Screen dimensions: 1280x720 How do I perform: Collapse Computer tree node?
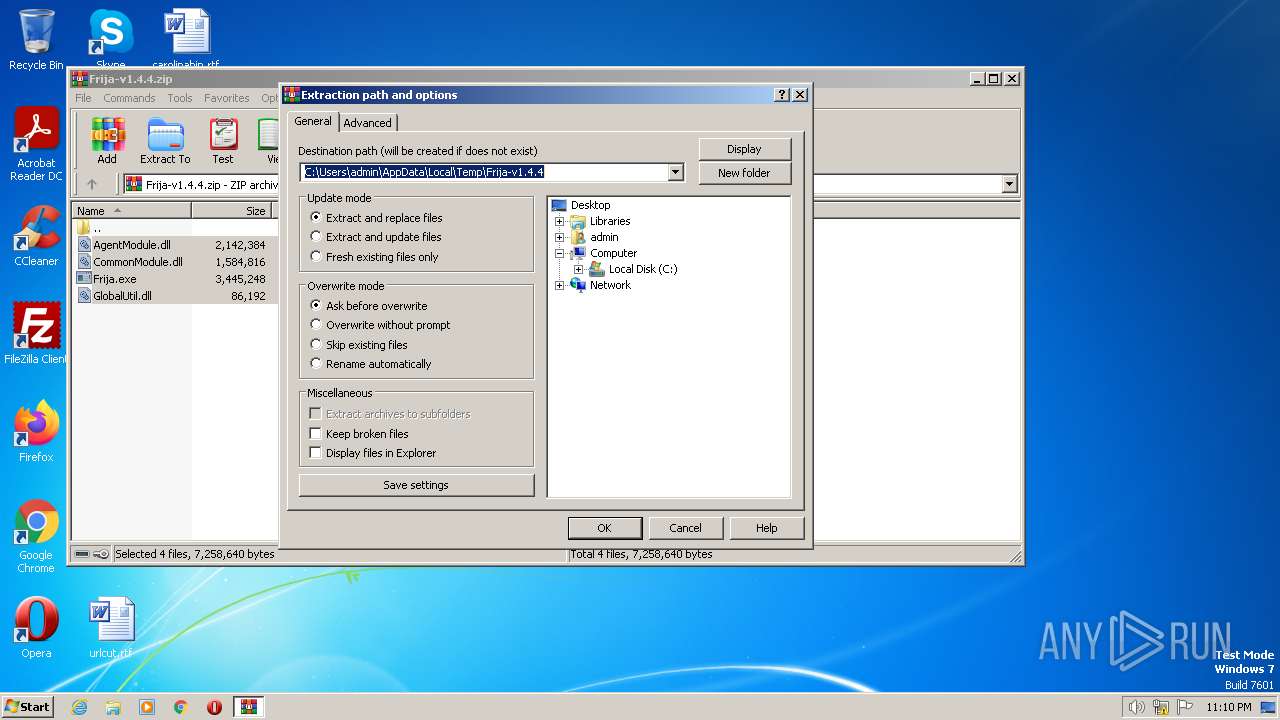pyautogui.click(x=560, y=253)
